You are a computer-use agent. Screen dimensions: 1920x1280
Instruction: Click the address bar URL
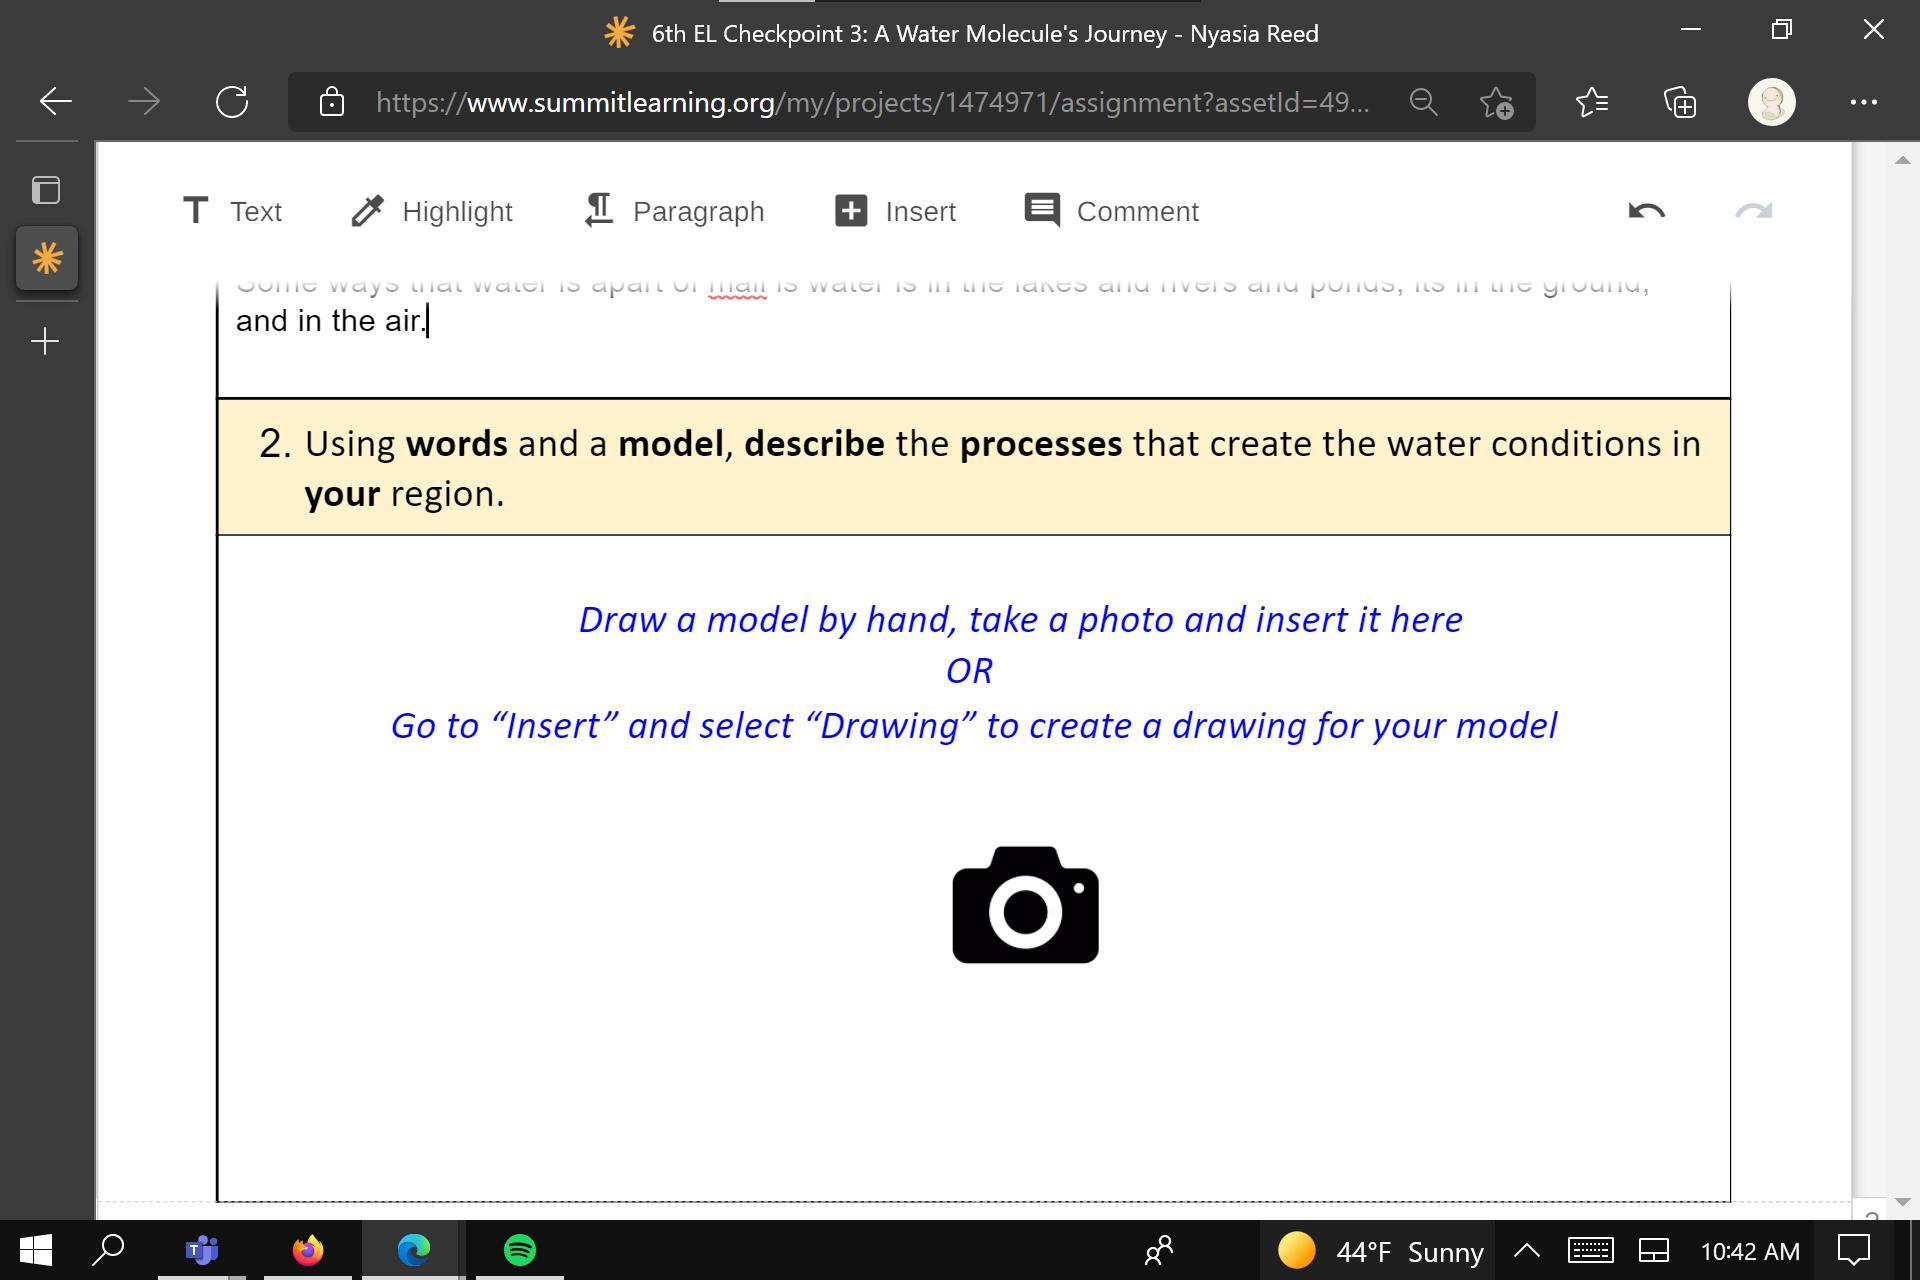(x=872, y=102)
